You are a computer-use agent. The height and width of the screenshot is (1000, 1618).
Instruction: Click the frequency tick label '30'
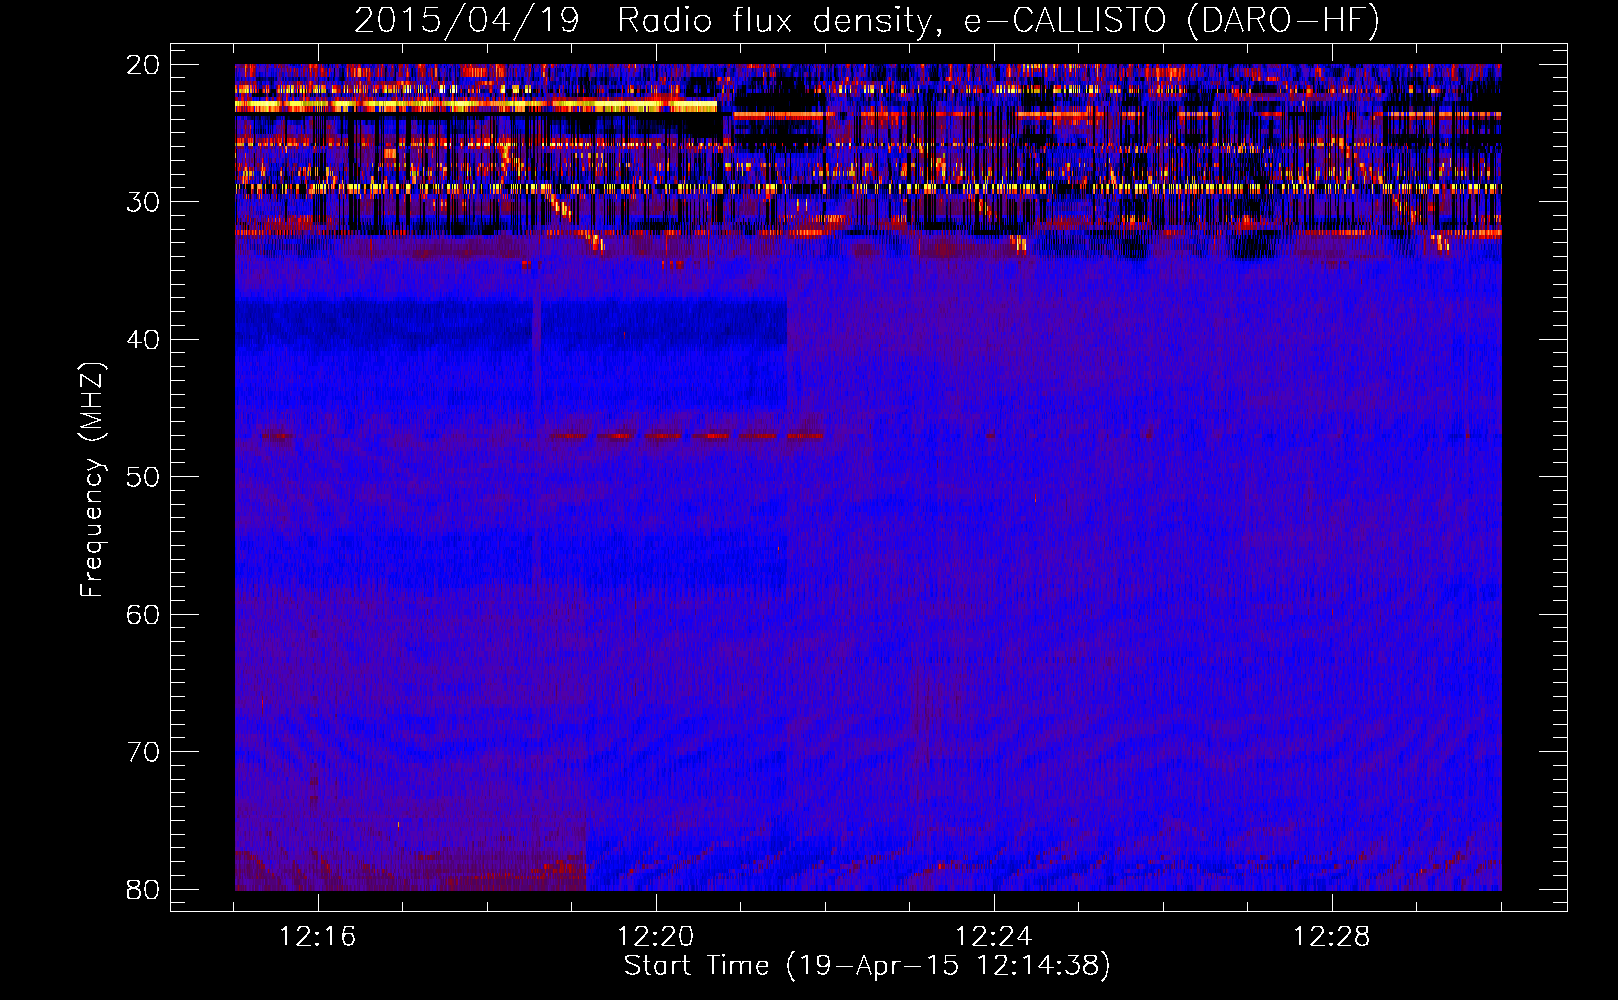coord(144,202)
